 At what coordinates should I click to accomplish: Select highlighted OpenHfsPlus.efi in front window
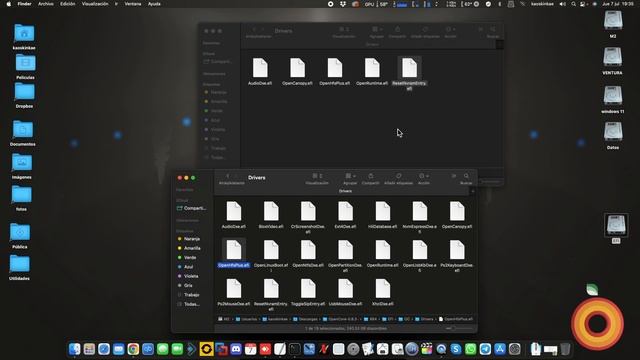[234, 250]
